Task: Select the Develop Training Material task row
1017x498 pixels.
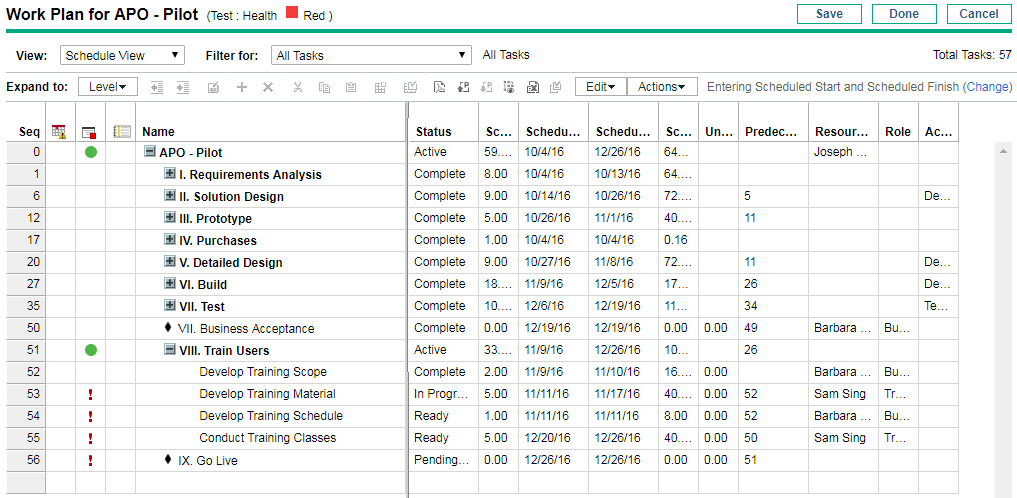Action: point(267,394)
